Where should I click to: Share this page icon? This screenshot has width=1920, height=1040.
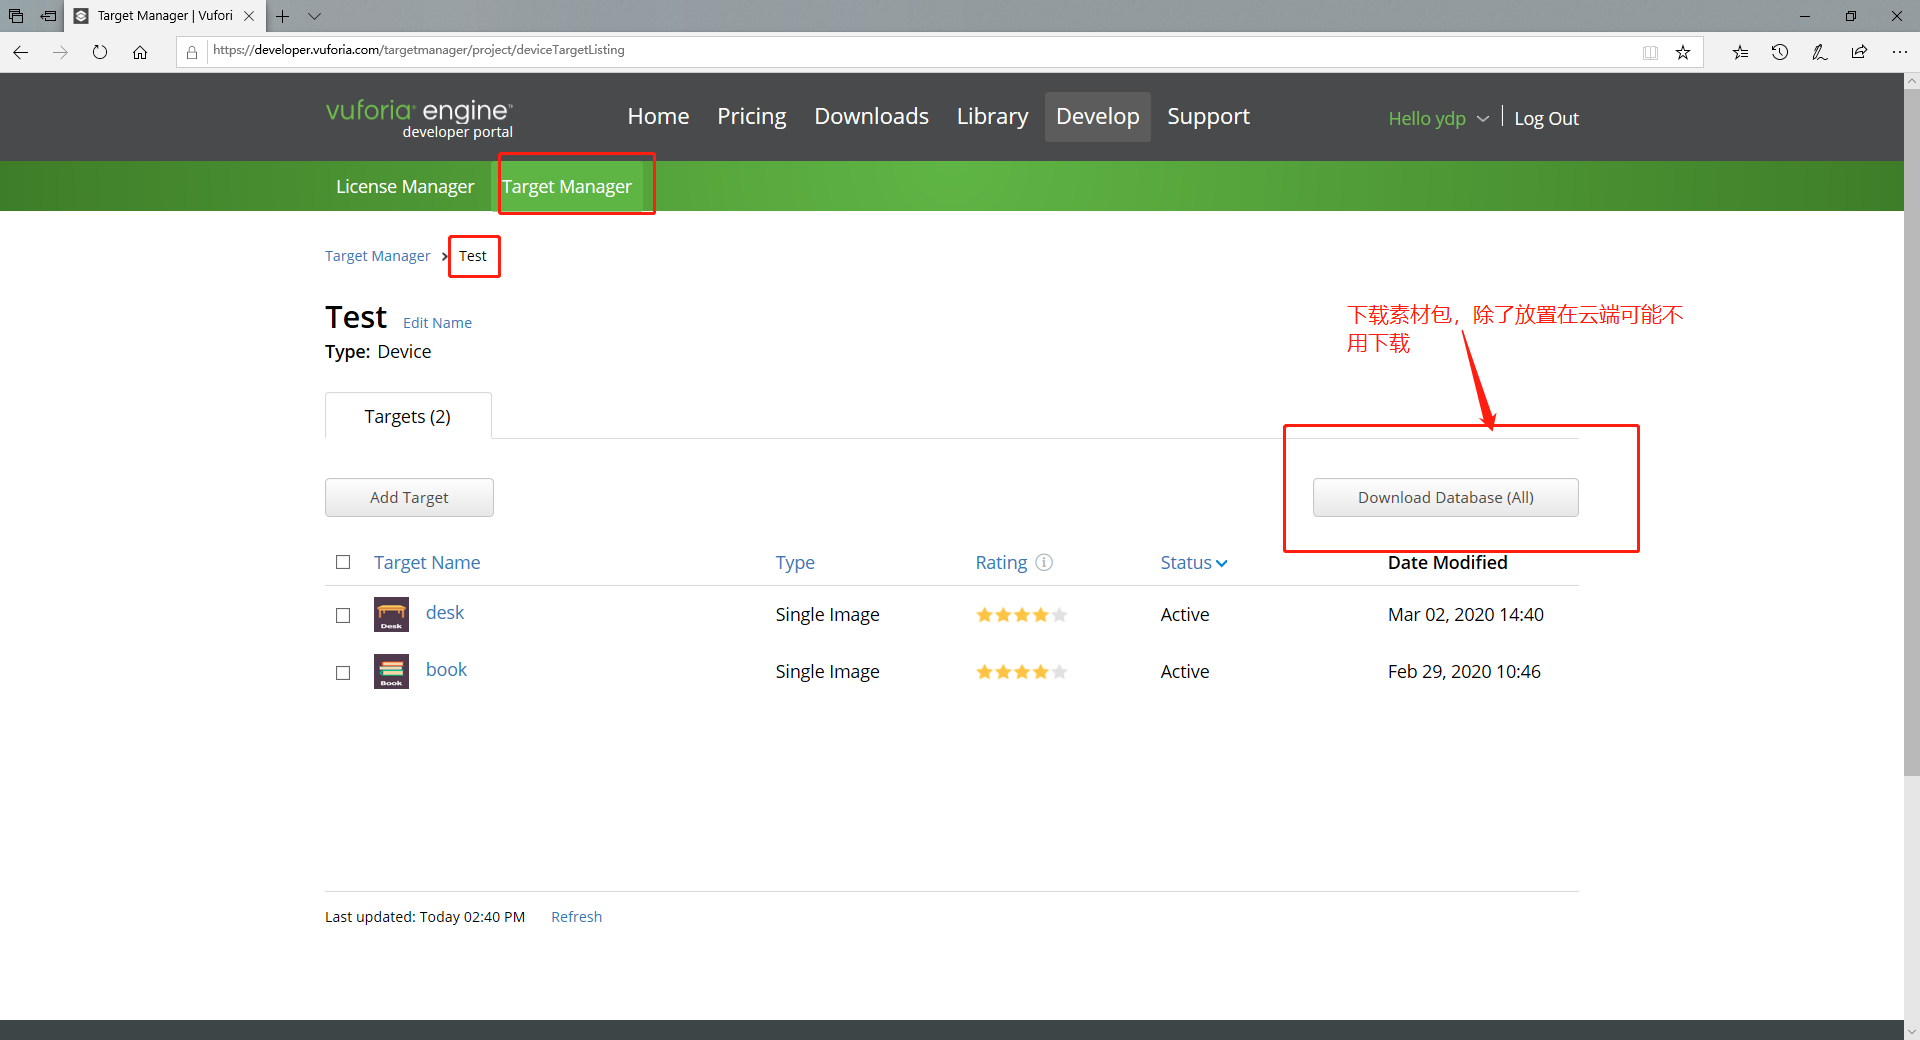1859,52
